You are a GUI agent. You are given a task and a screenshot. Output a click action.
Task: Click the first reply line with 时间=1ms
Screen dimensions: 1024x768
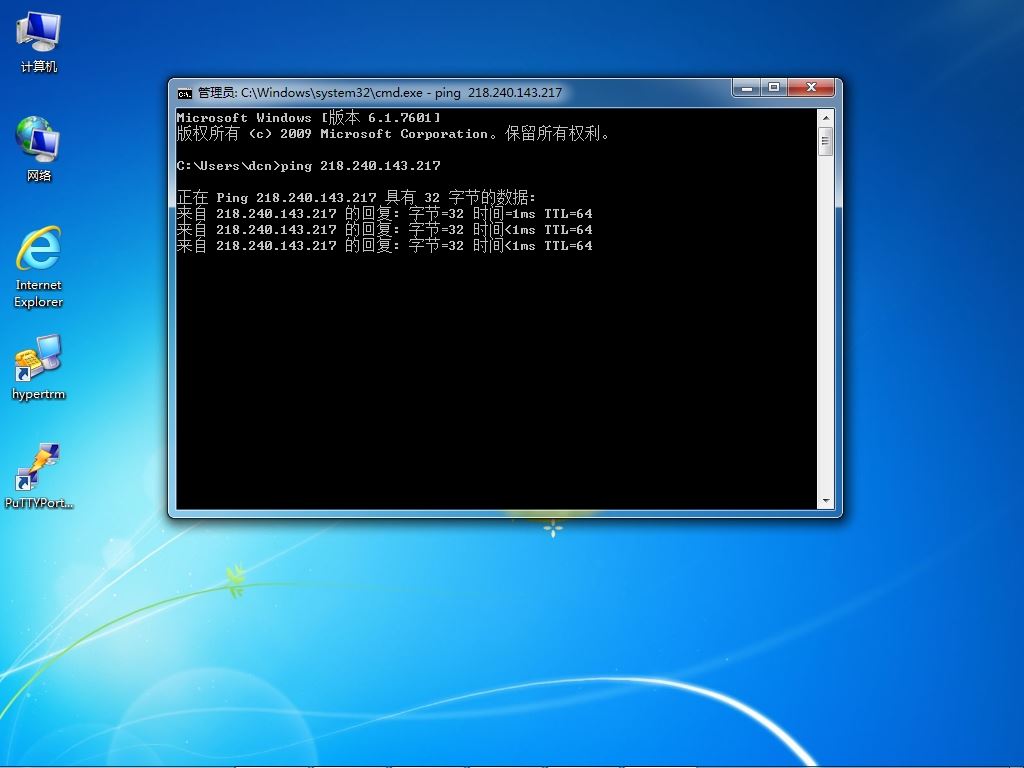[x=385, y=214]
